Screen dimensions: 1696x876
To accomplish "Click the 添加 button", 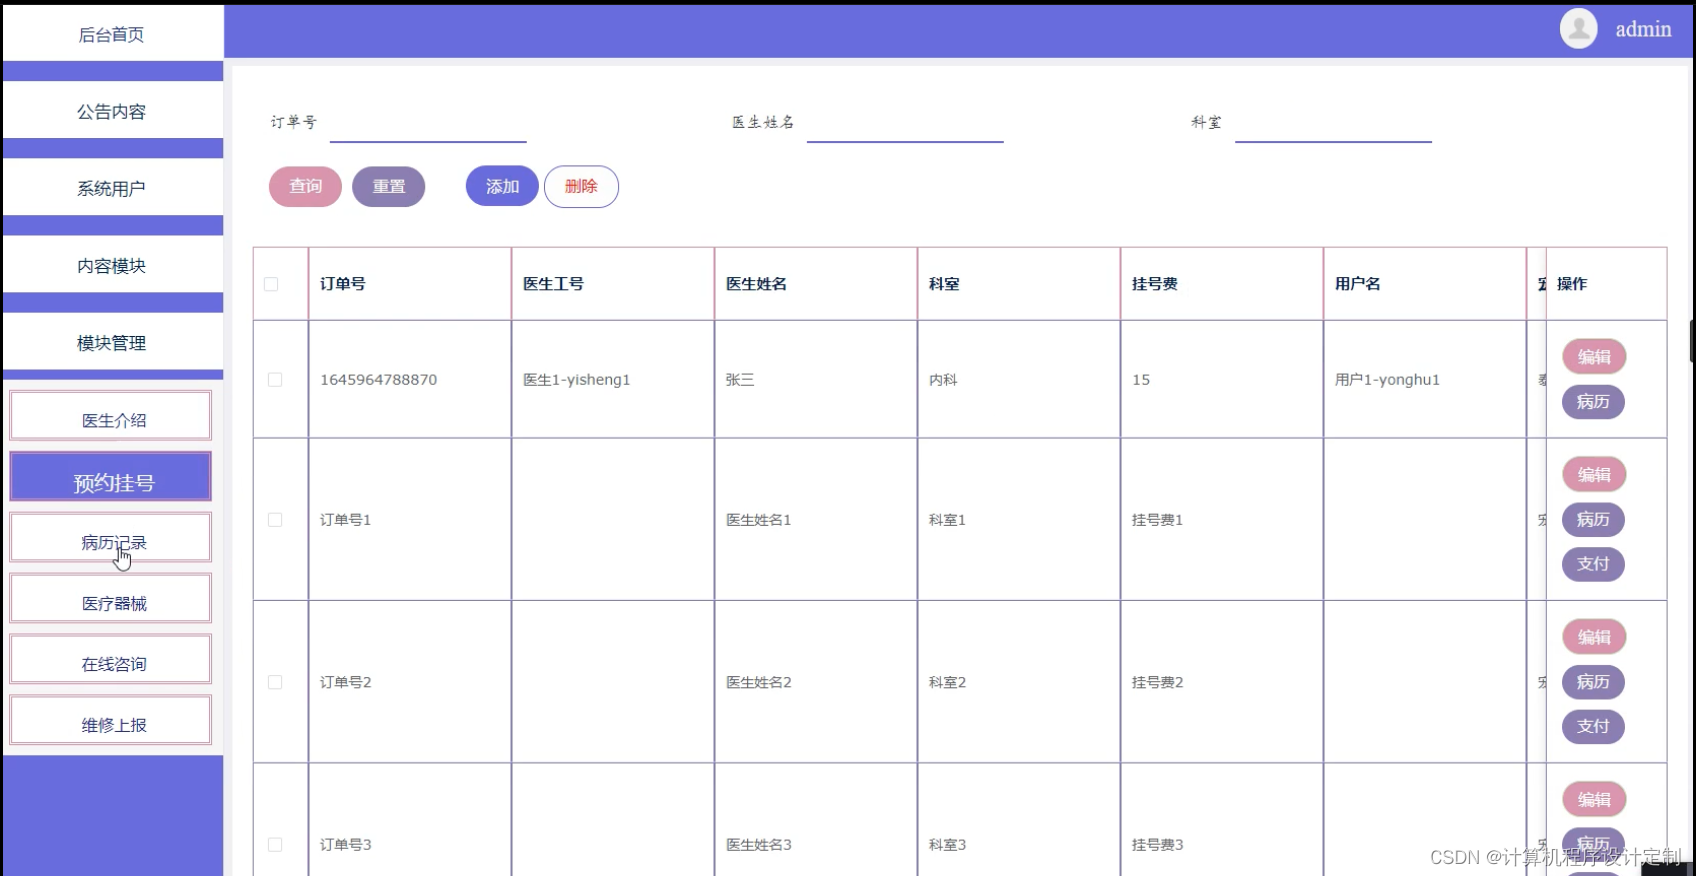I will pos(502,186).
